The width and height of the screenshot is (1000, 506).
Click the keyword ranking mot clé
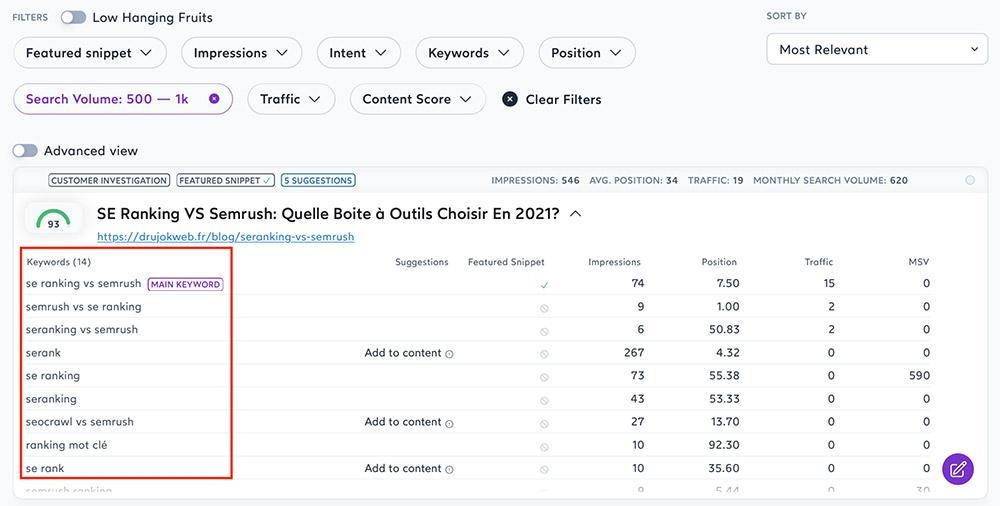(66, 445)
